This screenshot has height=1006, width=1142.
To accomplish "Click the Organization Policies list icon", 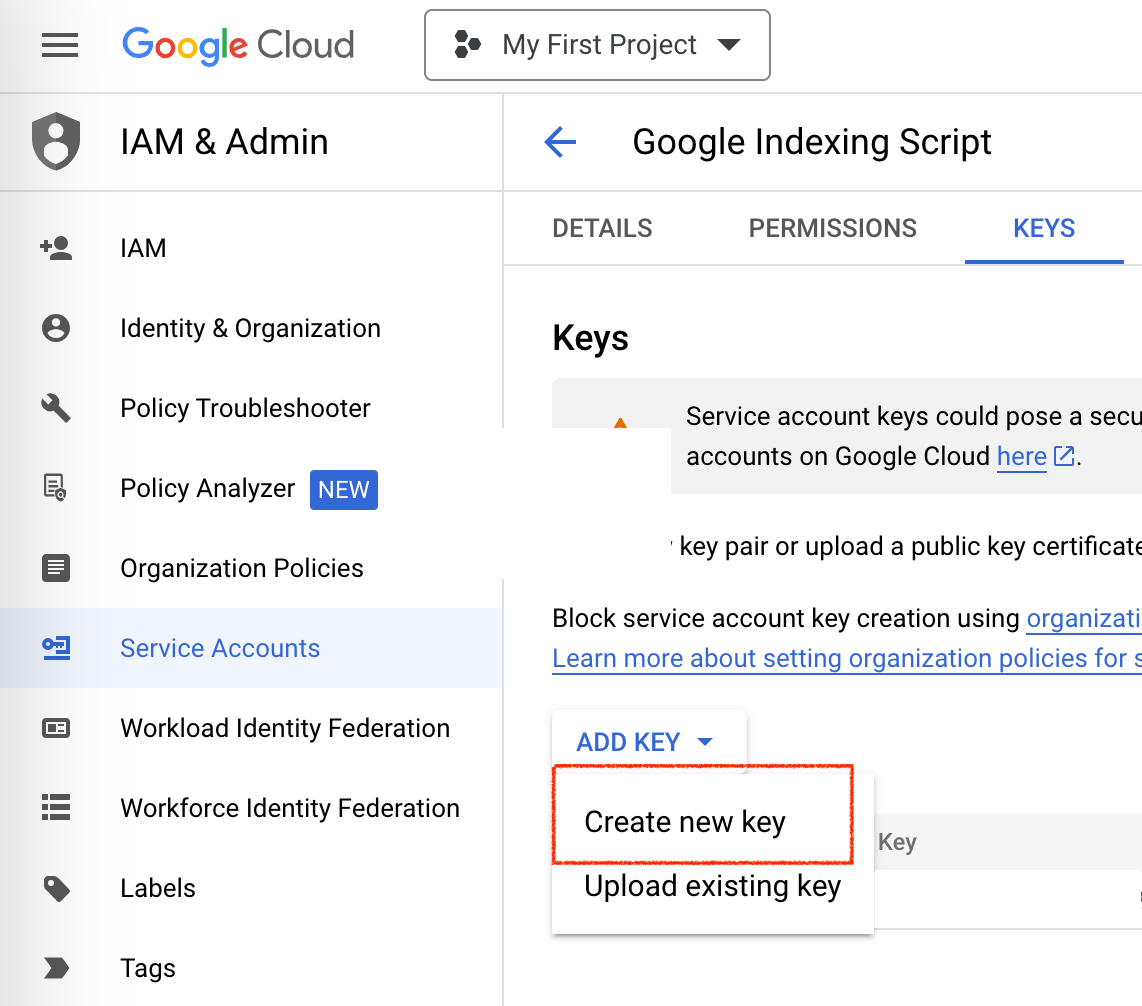I will coord(56,568).
